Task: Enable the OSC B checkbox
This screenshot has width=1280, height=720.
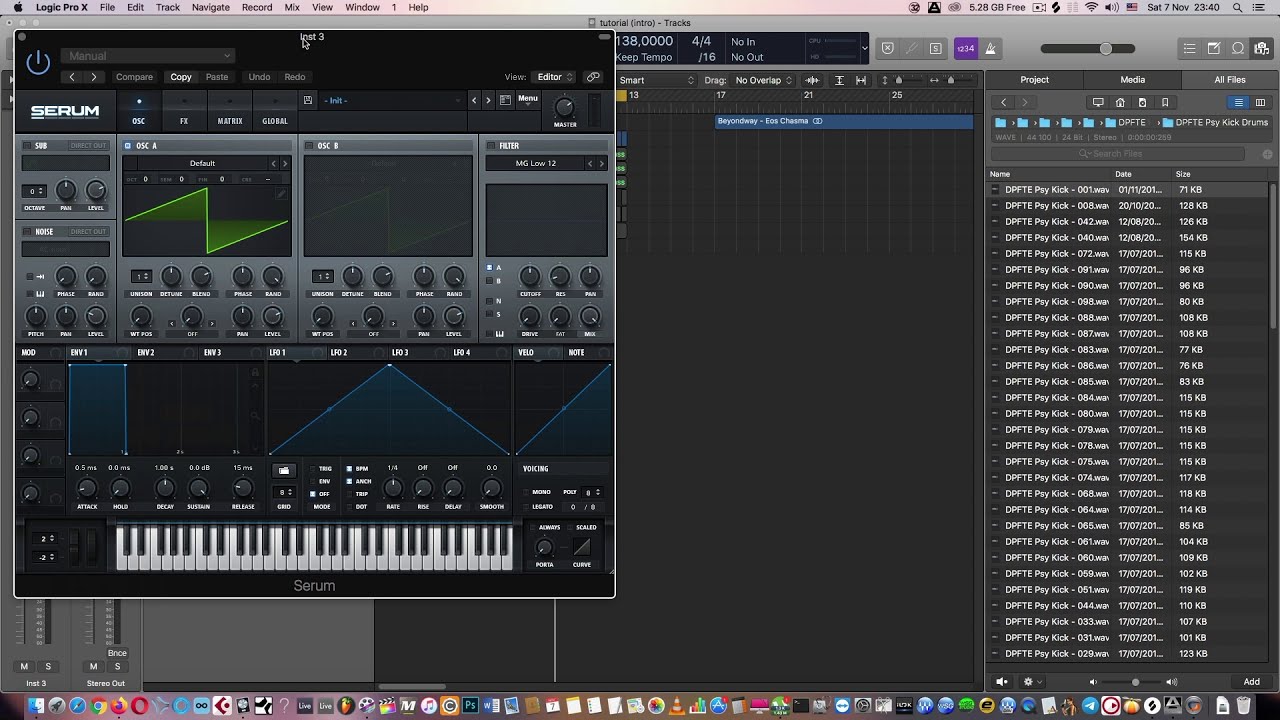Action: tap(310, 146)
